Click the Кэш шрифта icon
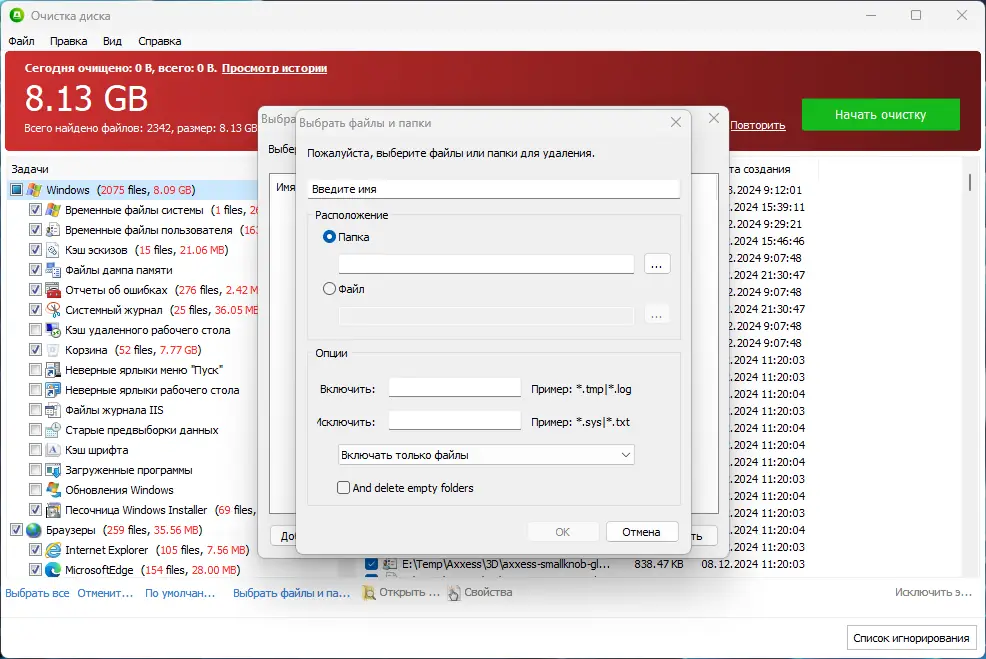This screenshot has height=659, width=986. tap(53, 450)
